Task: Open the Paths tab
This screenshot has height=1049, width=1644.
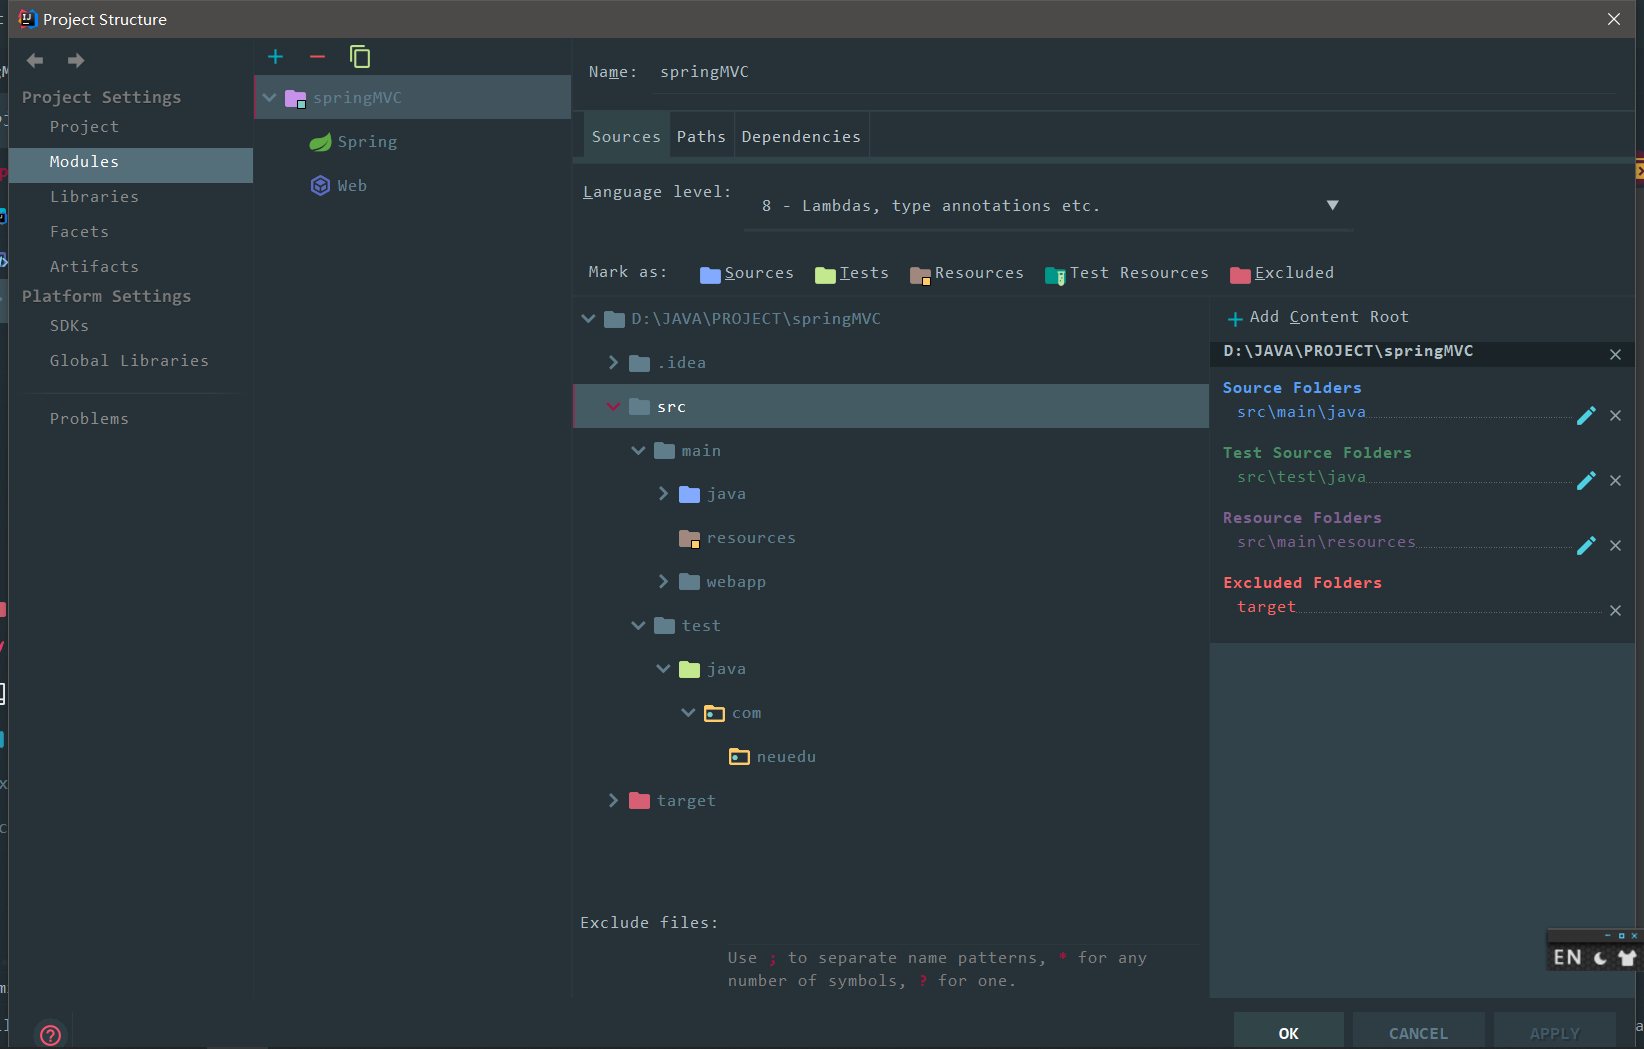Action: coord(701,137)
